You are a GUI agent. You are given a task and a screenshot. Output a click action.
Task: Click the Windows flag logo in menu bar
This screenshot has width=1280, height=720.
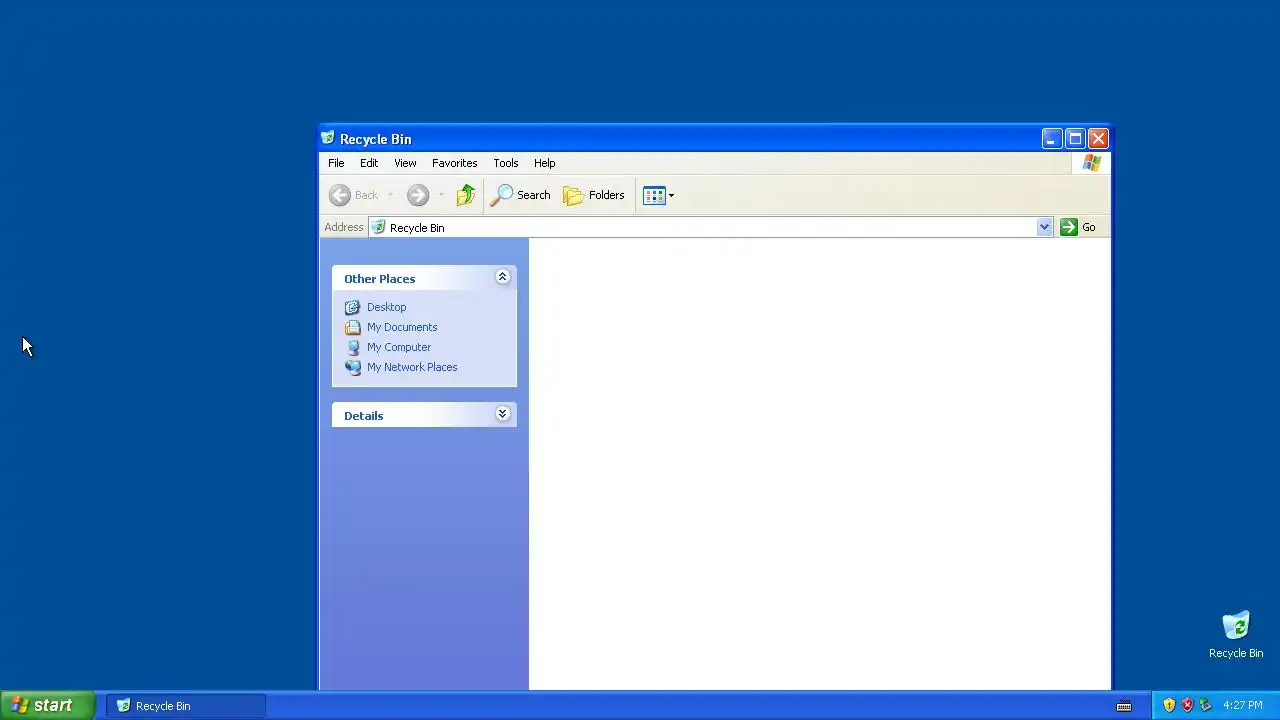[x=1091, y=163]
